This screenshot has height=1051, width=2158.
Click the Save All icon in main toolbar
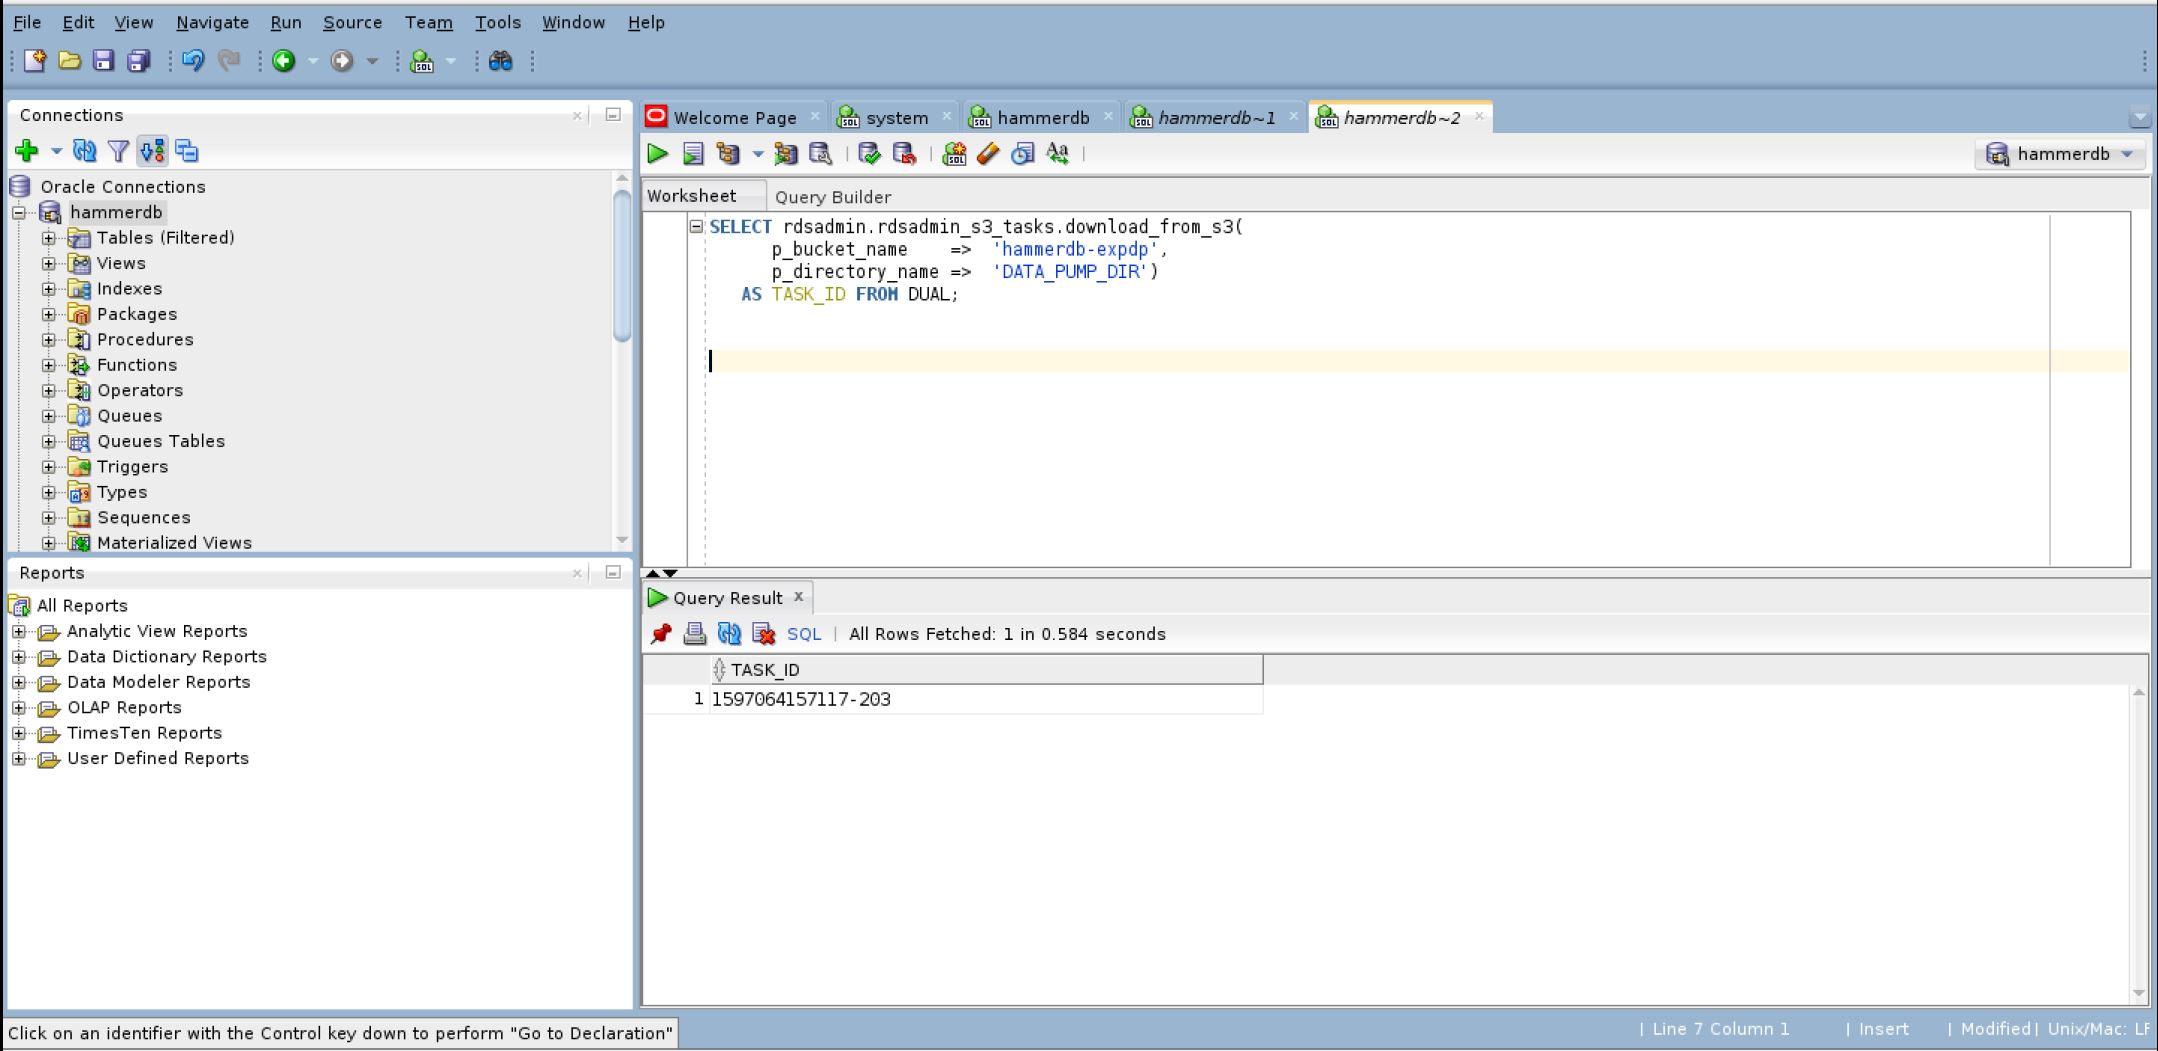(138, 61)
